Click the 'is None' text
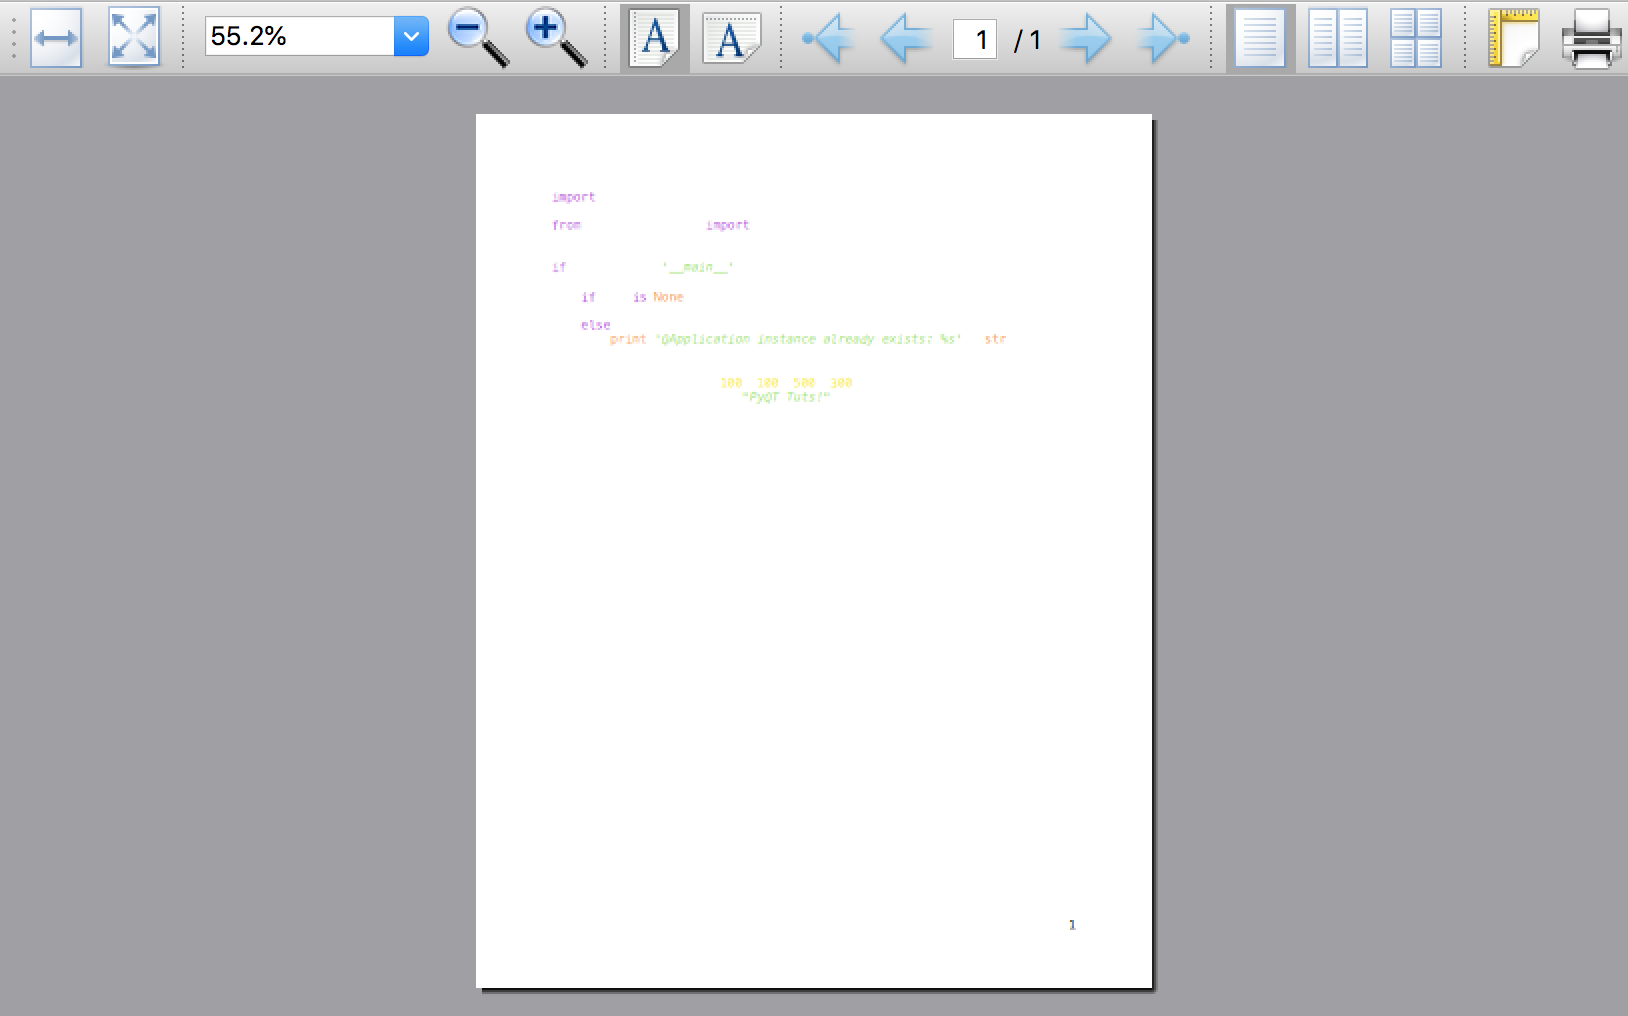Image resolution: width=1628 pixels, height=1016 pixels. pyautogui.click(x=658, y=297)
